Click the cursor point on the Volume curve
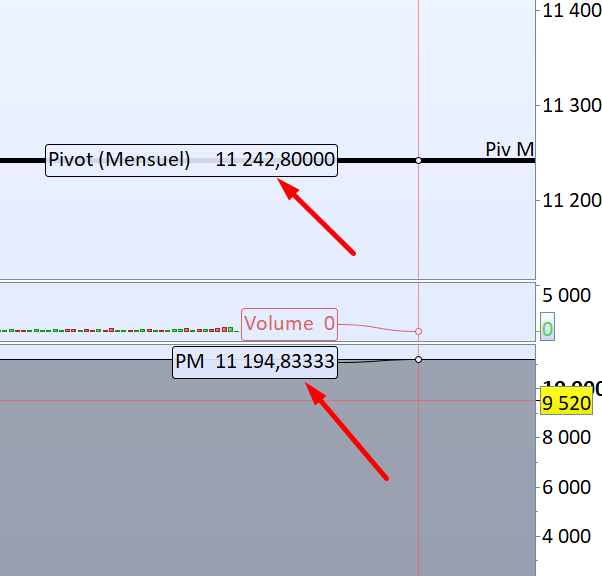 [418, 331]
